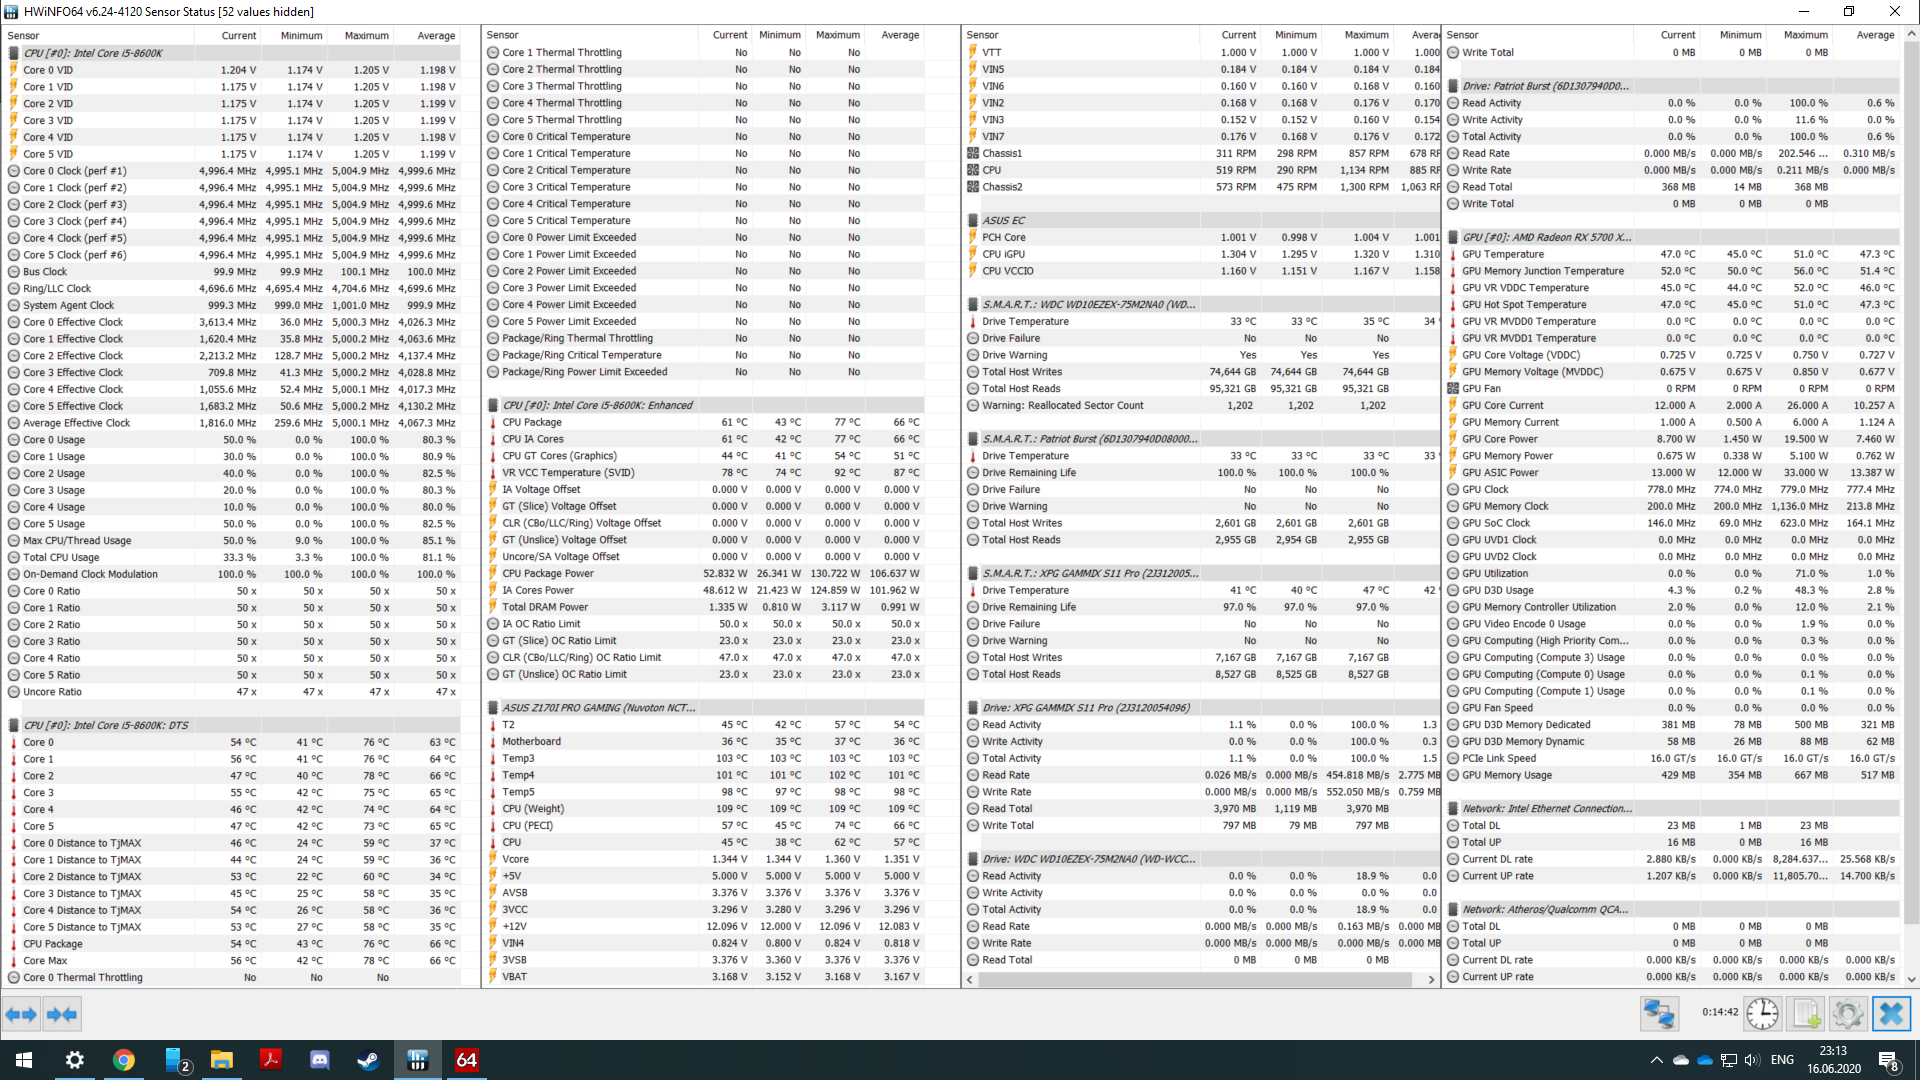Click the expand columns double-arrow button
Screen dimensions: 1920x1080
[x=21, y=1014]
